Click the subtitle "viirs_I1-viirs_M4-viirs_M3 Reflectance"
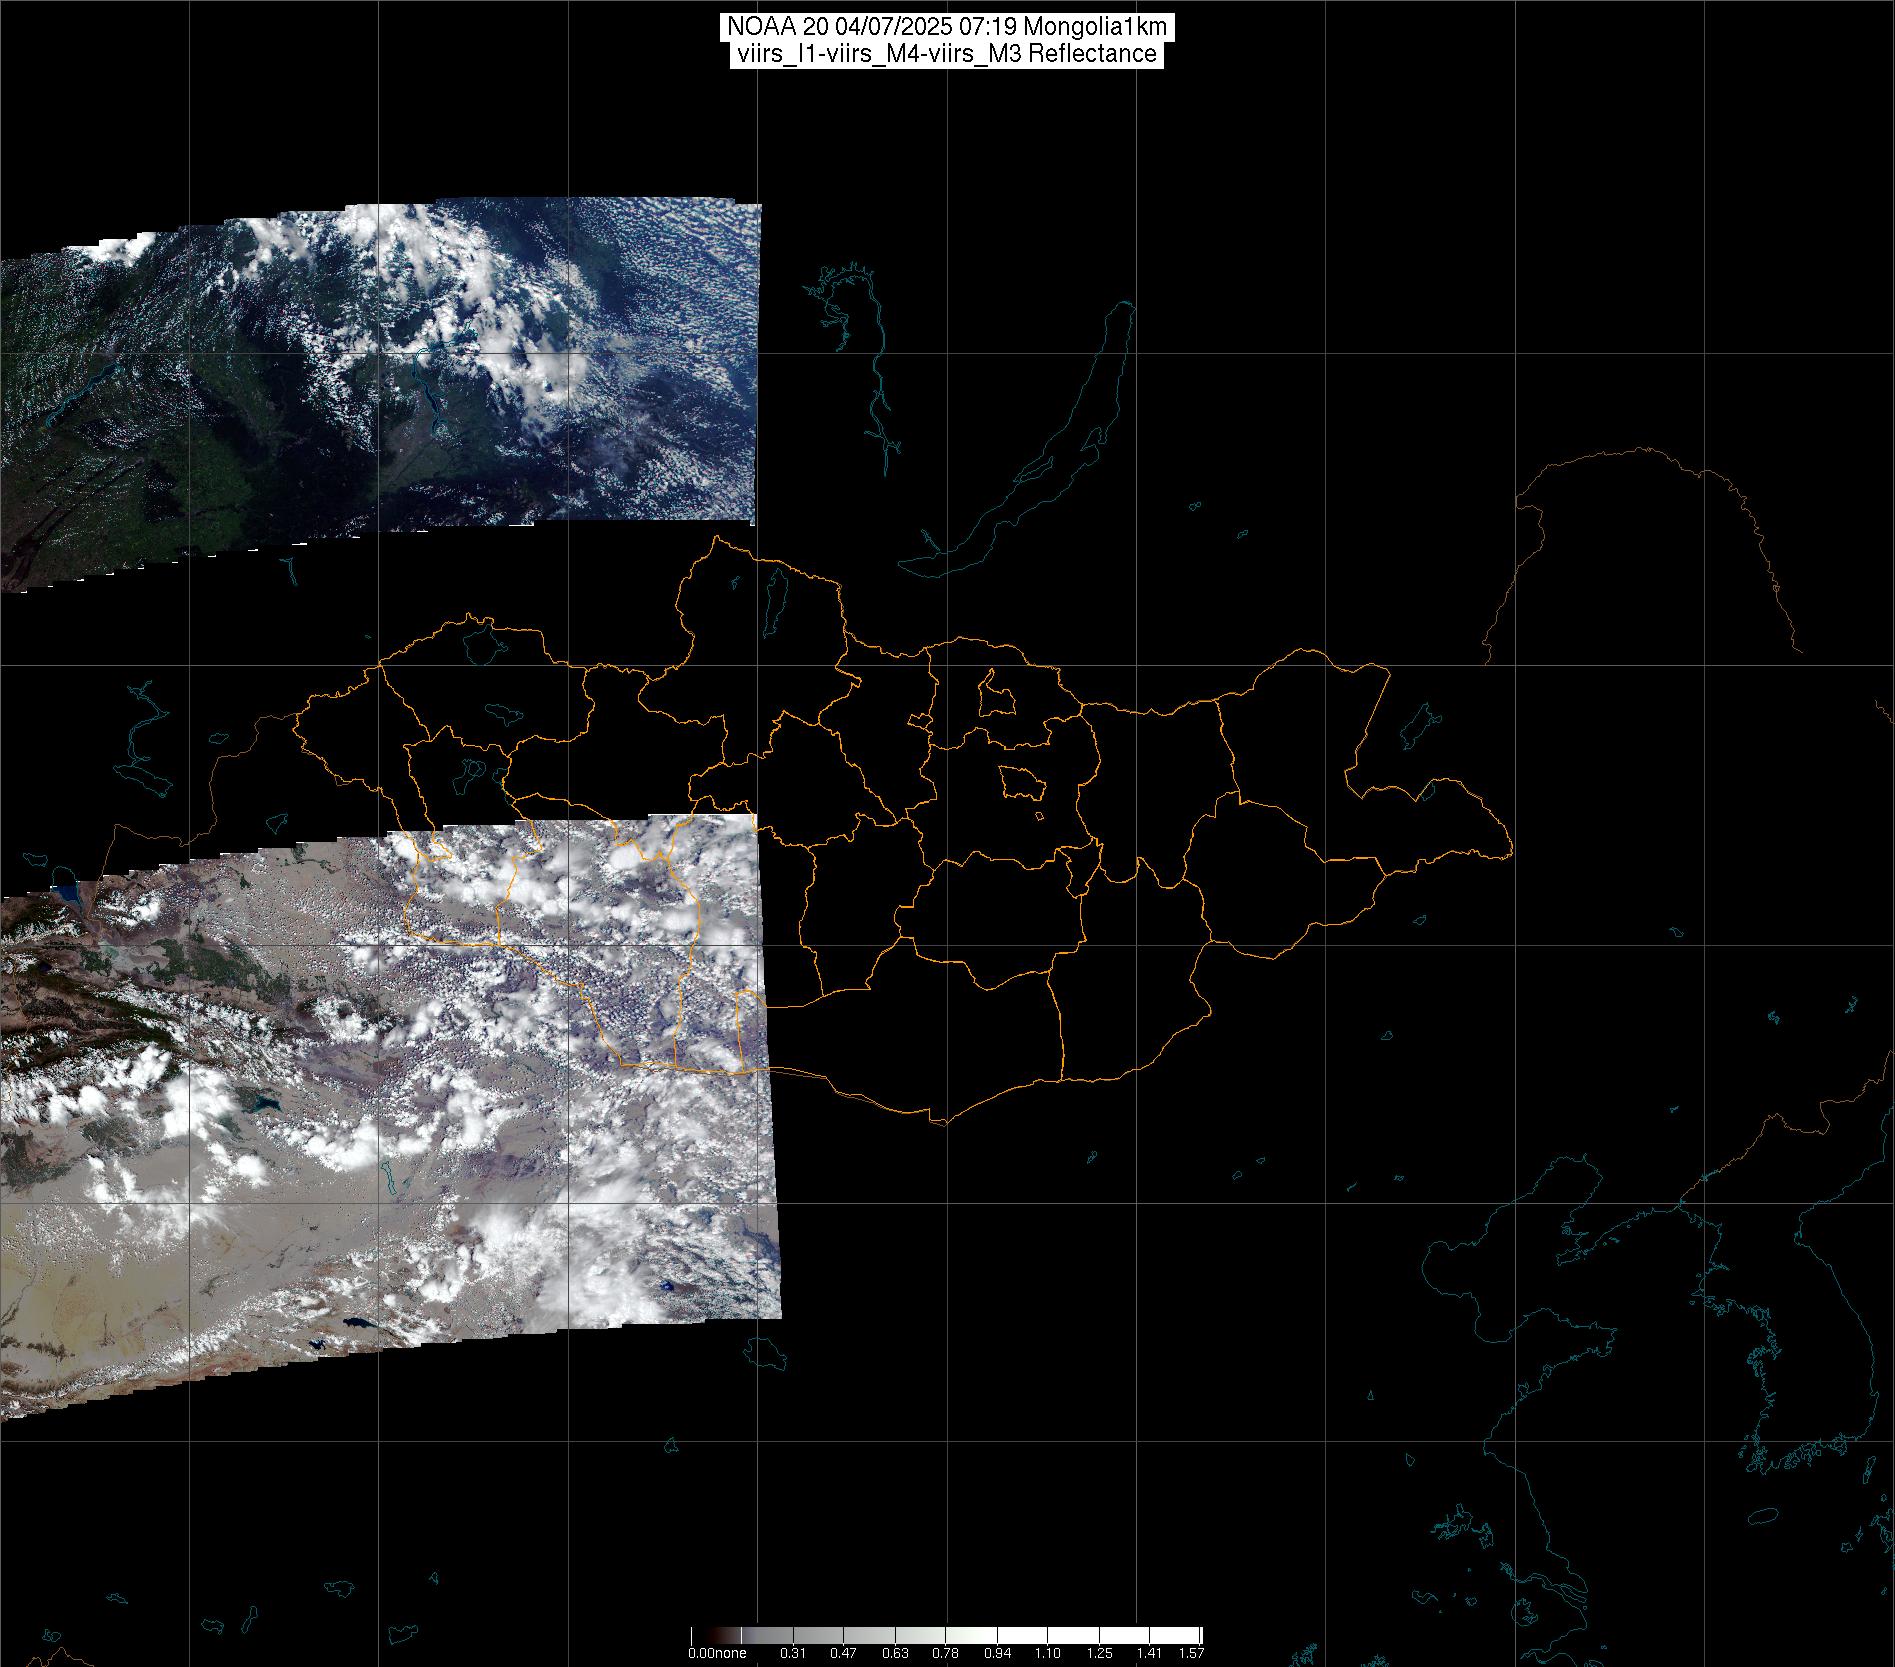The image size is (1895, 1667). [947, 54]
